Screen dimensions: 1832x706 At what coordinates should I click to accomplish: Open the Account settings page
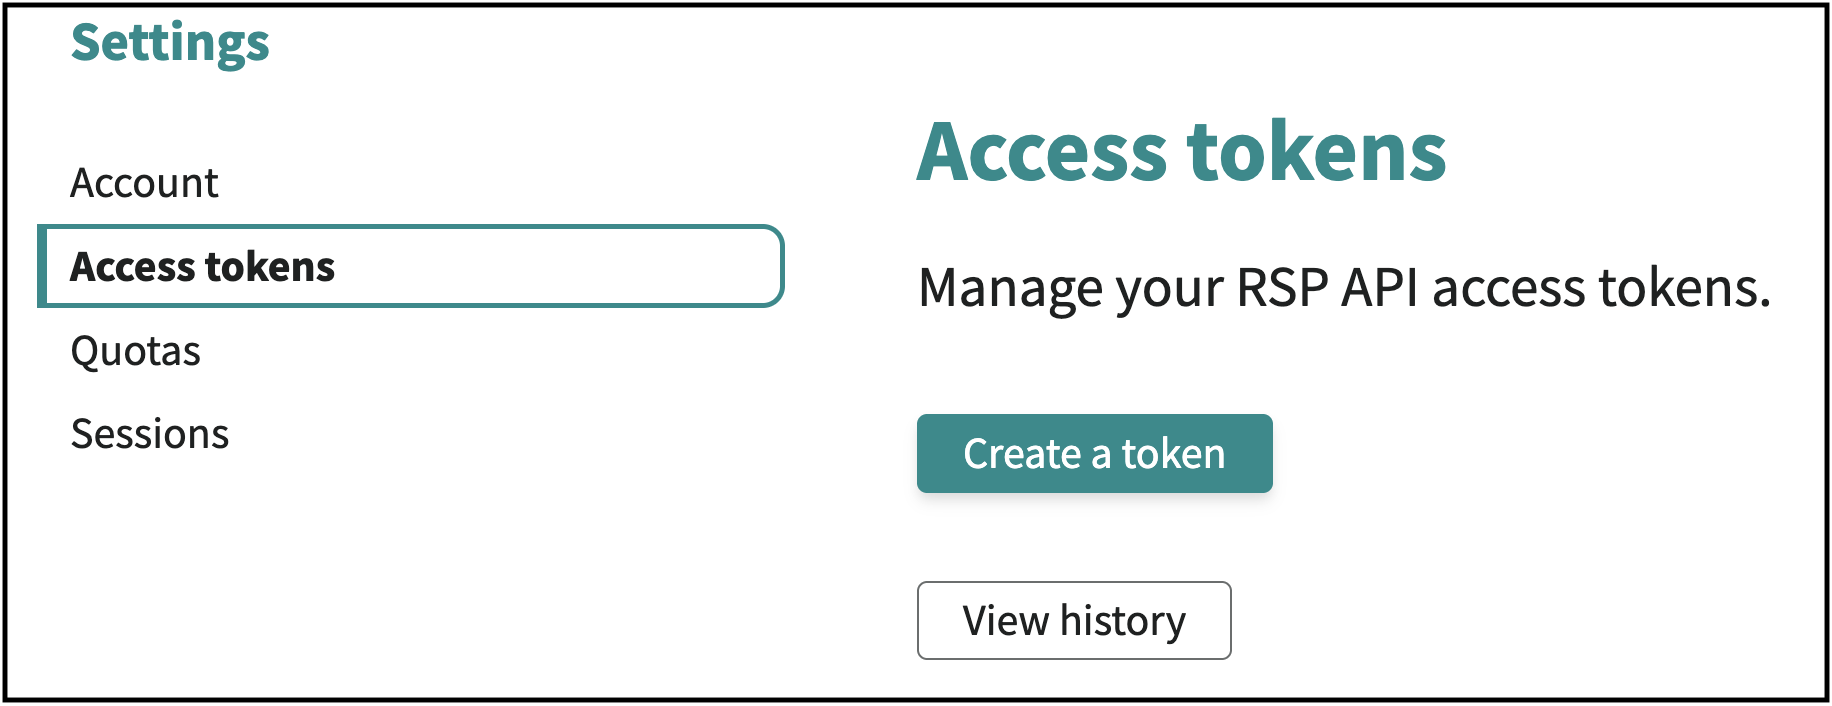[x=144, y=183]
